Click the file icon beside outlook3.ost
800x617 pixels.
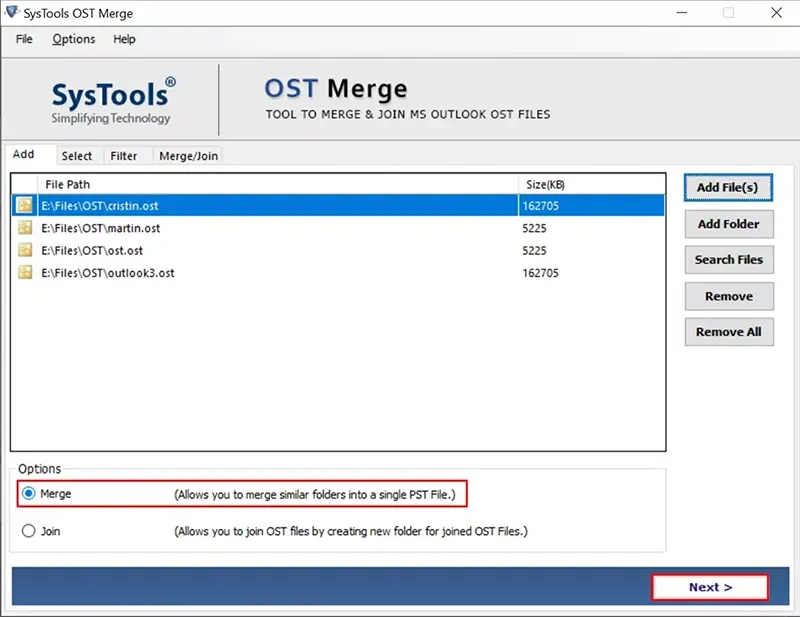click(x=25, y=273)
